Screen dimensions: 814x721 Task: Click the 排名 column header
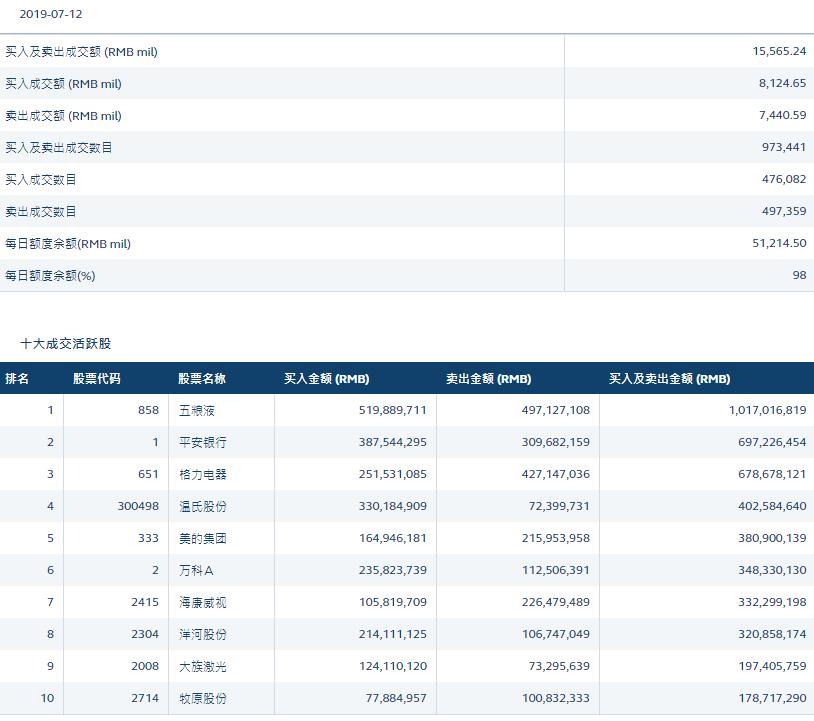click(17, 379)
